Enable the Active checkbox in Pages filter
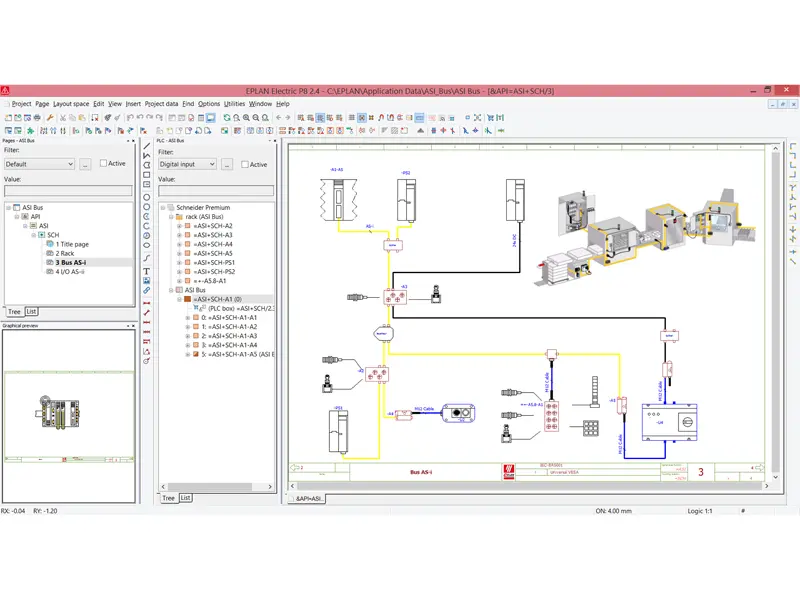 (x=103, y=164)
